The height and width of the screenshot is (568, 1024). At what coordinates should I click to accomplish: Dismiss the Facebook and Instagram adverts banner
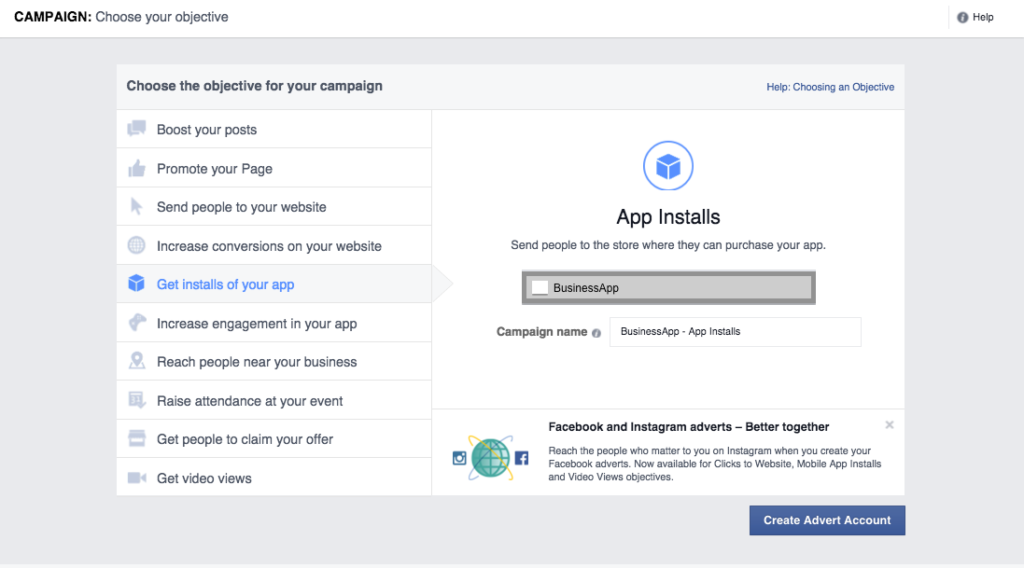tap(889, 425)
